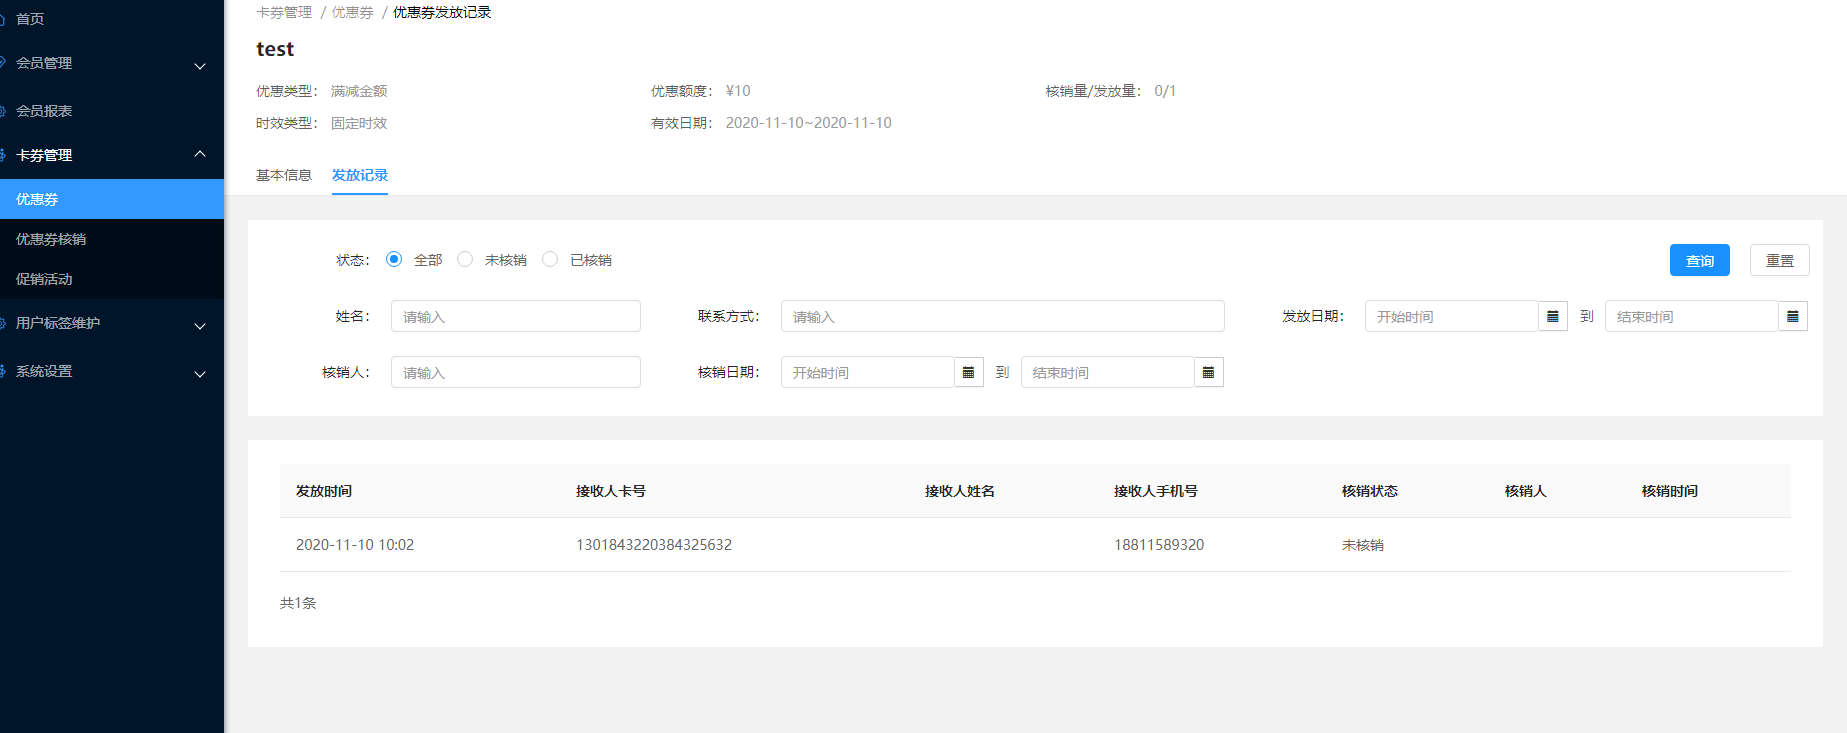Click the 查询 button
This screenshot has height=733, width=1847.
1700,260
